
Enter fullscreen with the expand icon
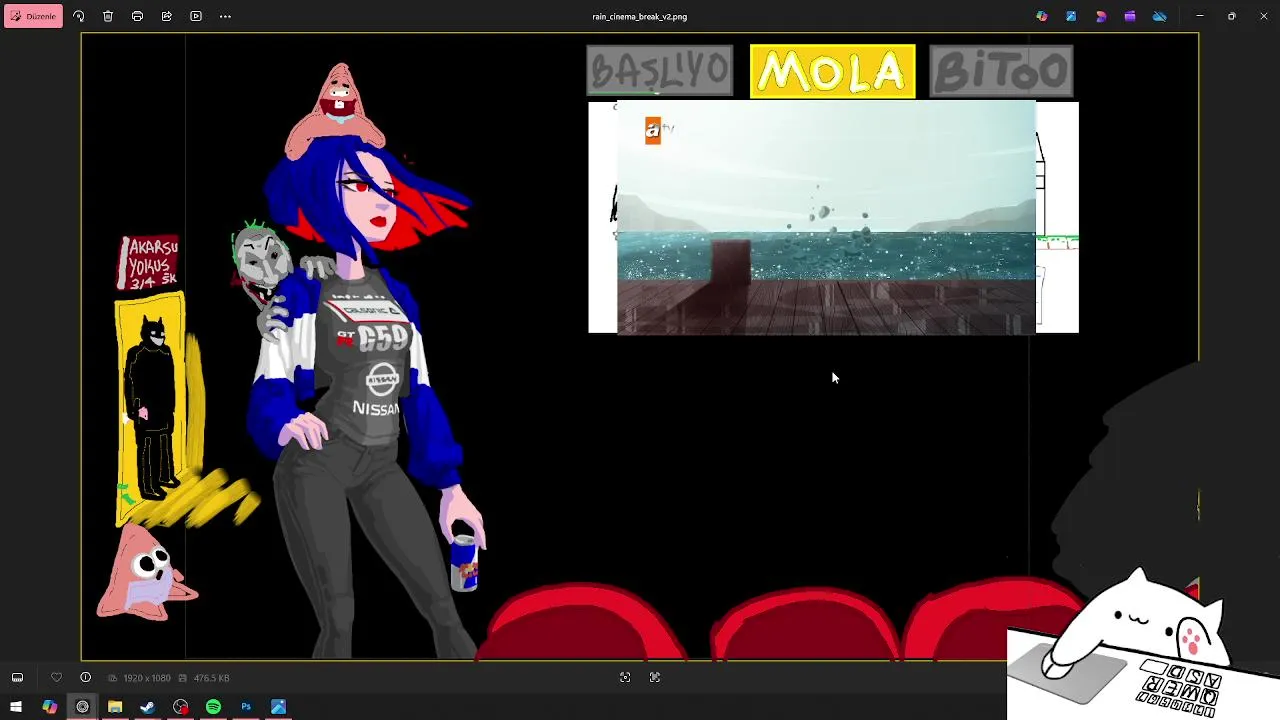tap(655, 677)
